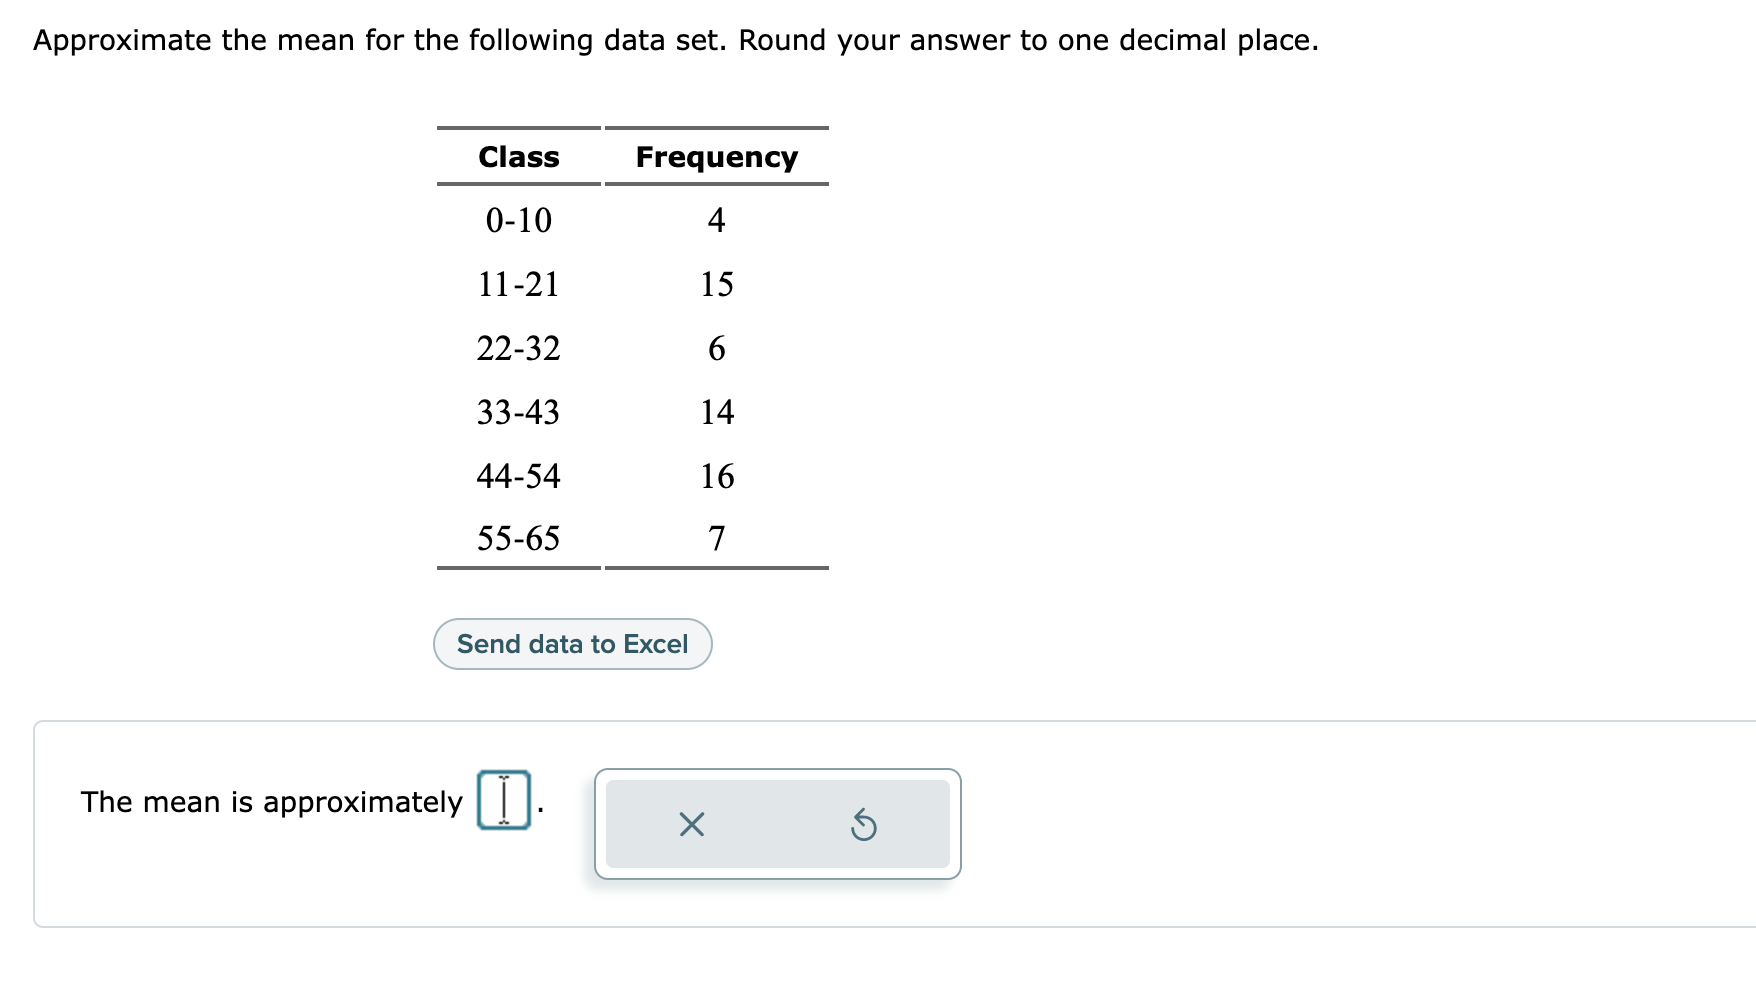1756x998 pixels.
Task: Select the 0-10 class row
Action: pyautogui.click(x=518, y=220)
